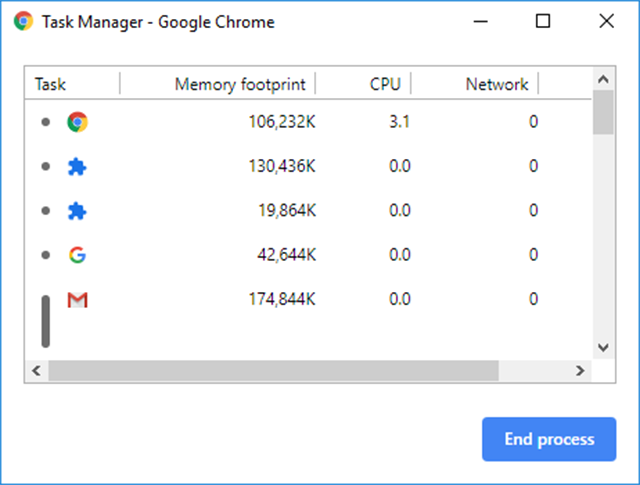Select the Gmail tab process icon

pos(77,300)
